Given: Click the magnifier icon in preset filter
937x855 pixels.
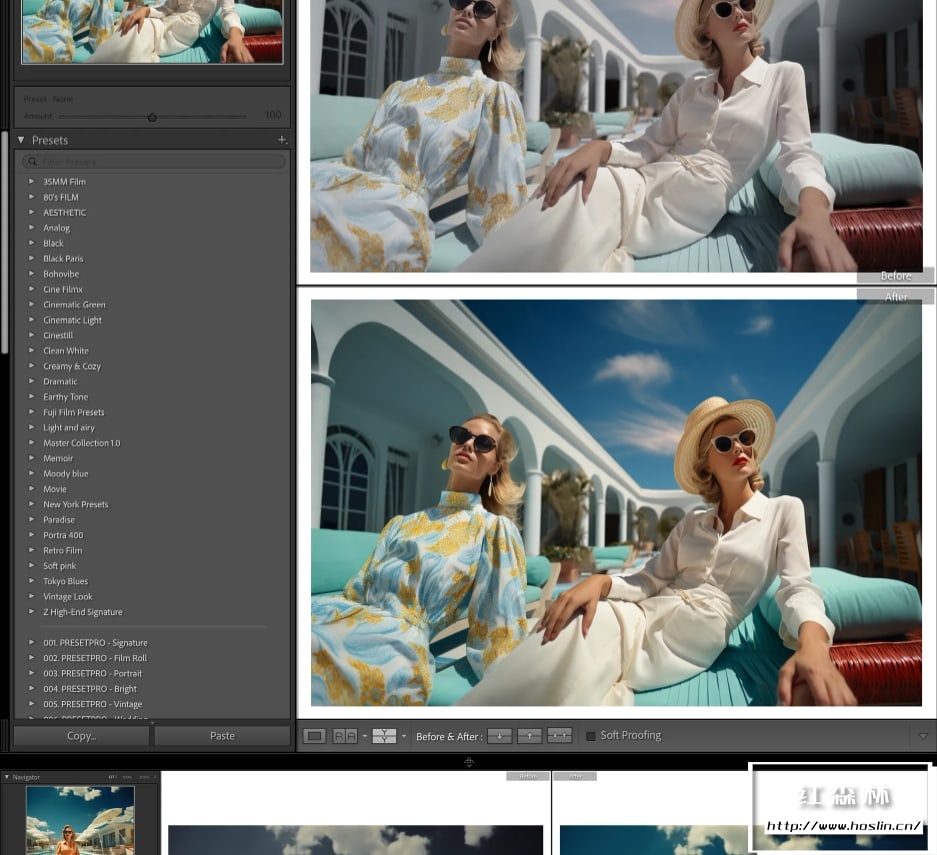Looking at the screenshot, I should click(32, 161).
